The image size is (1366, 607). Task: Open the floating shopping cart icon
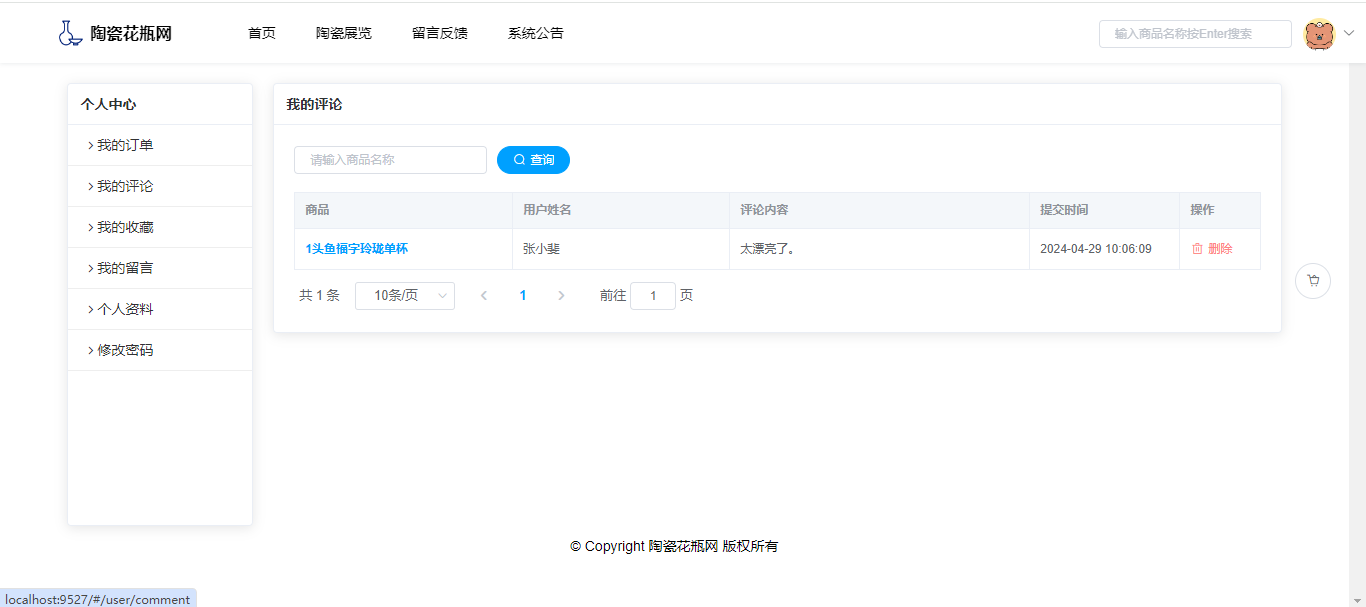click(x=1312, y=281)
